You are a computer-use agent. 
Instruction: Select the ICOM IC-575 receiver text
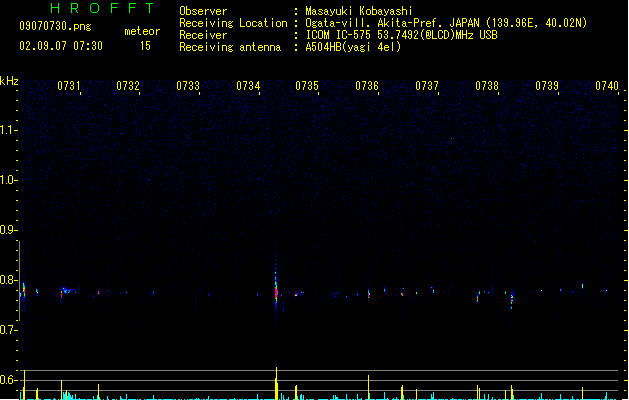[x=401, y=35]
